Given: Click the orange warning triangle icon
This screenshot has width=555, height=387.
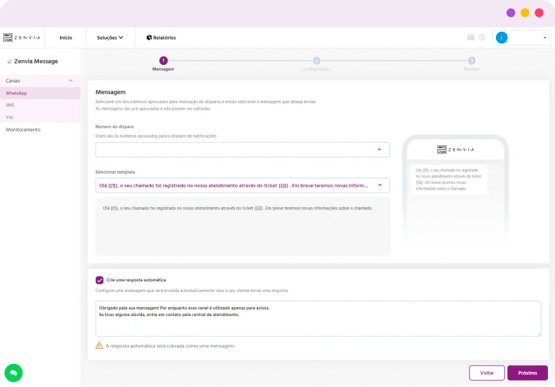Looking at the screenshot, I should pos(99,346).
